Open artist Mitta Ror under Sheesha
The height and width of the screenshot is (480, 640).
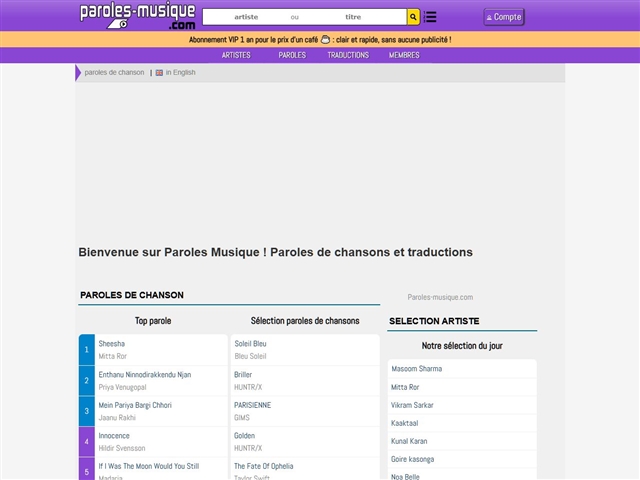pyautogui.click(x=113, y=356)
